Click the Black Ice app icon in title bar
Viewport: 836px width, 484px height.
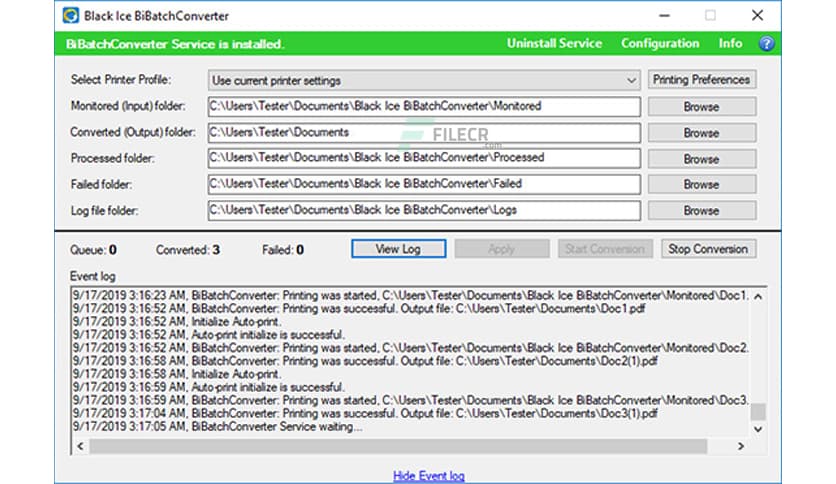coord(70,15)
